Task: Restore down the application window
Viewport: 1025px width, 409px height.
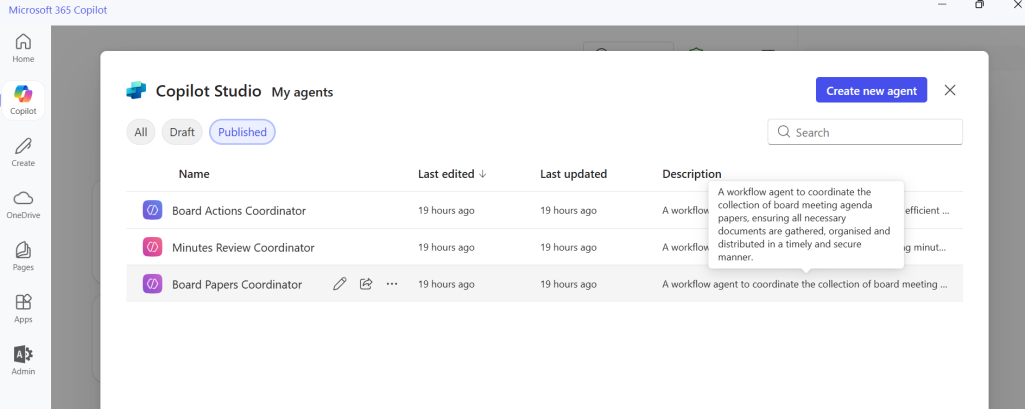Action: tap(979, 5)
